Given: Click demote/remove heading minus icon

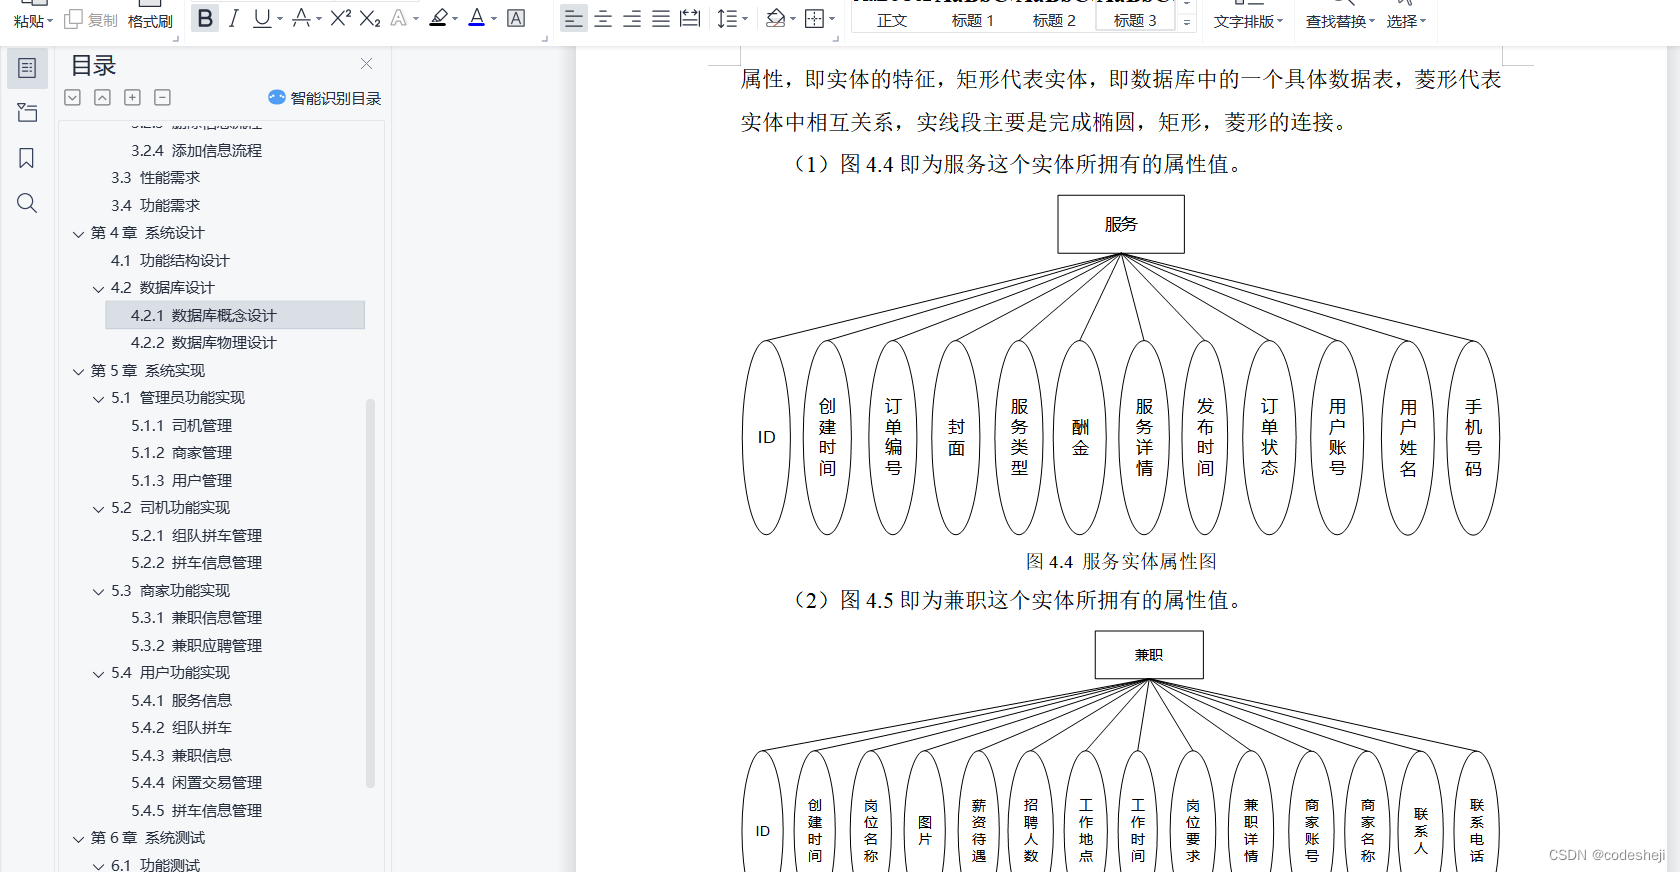Looking at the screenshot, I should [162, 97].
